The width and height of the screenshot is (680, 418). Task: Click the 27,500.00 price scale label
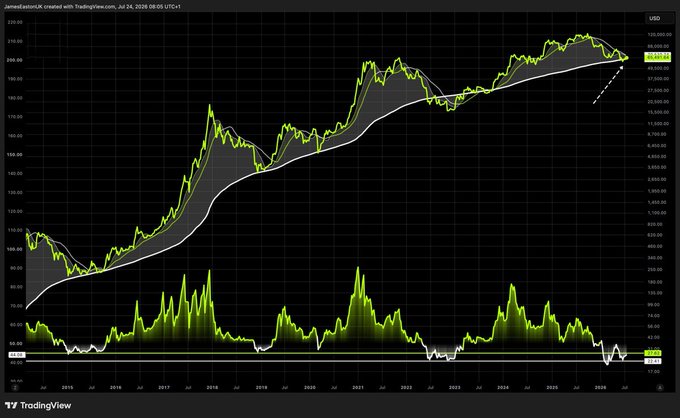click(659, 90)
